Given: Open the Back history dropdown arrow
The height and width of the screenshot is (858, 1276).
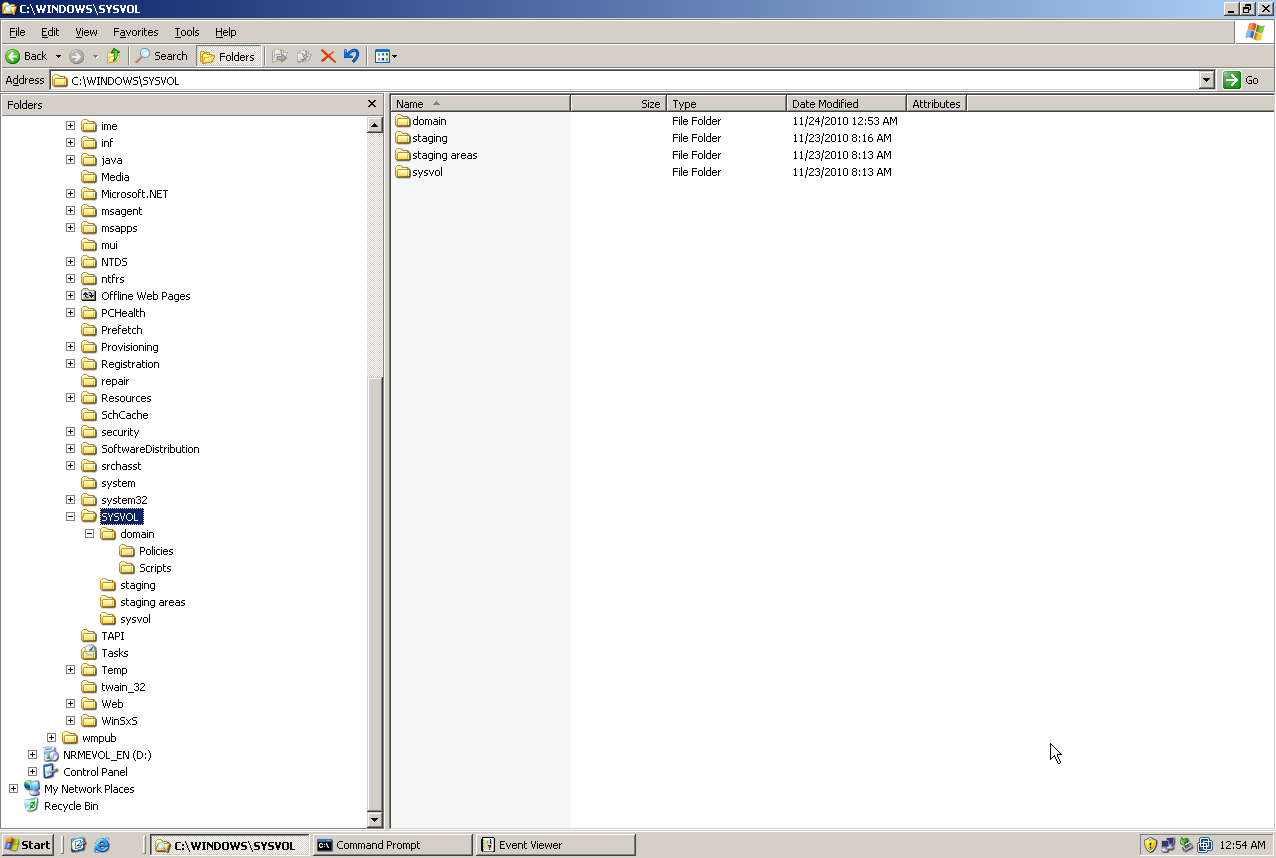Looking at the screenshot, I should (x=58, y=56).
